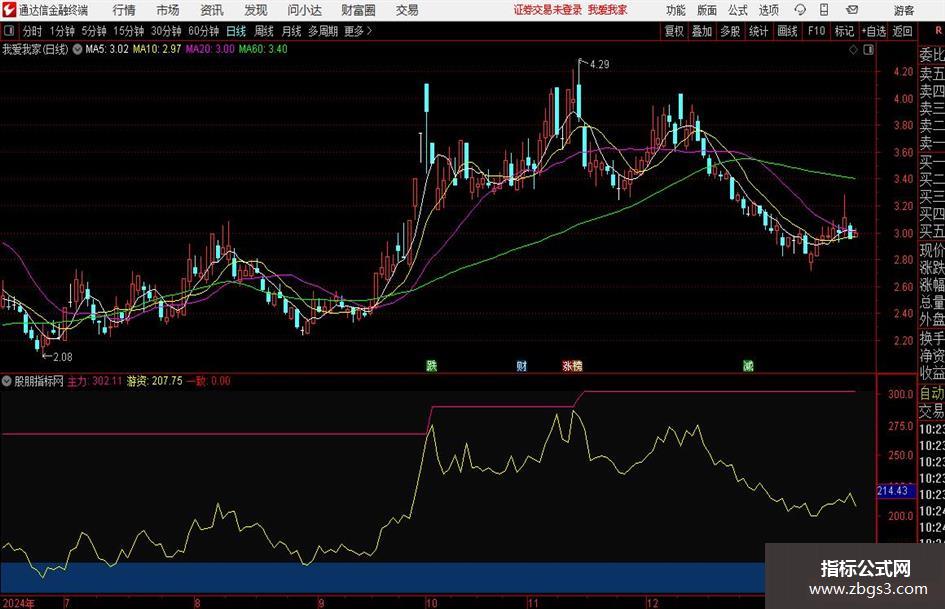
Task: Click the red 我爱我家 stock name in the top bar
Action: point(608,10)
